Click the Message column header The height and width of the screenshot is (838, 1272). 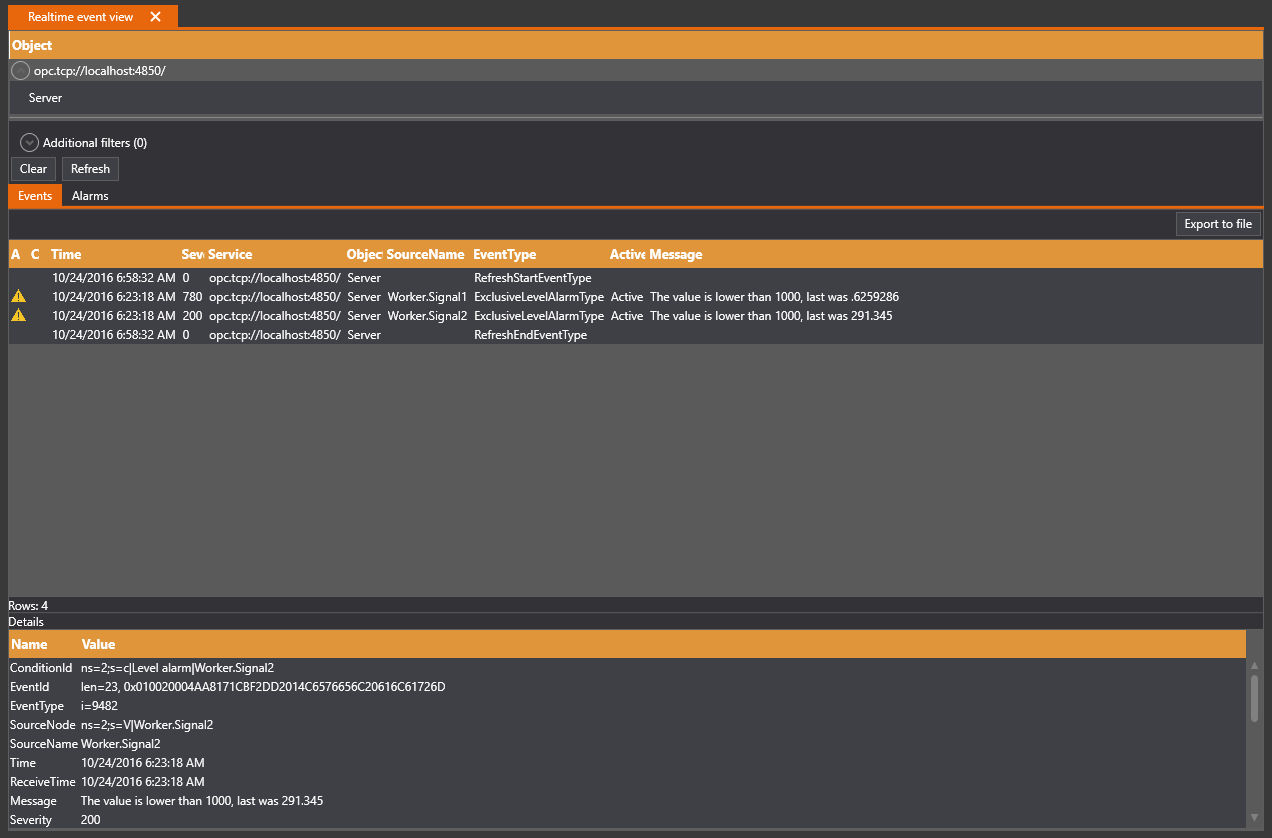(x=676, y=255)
